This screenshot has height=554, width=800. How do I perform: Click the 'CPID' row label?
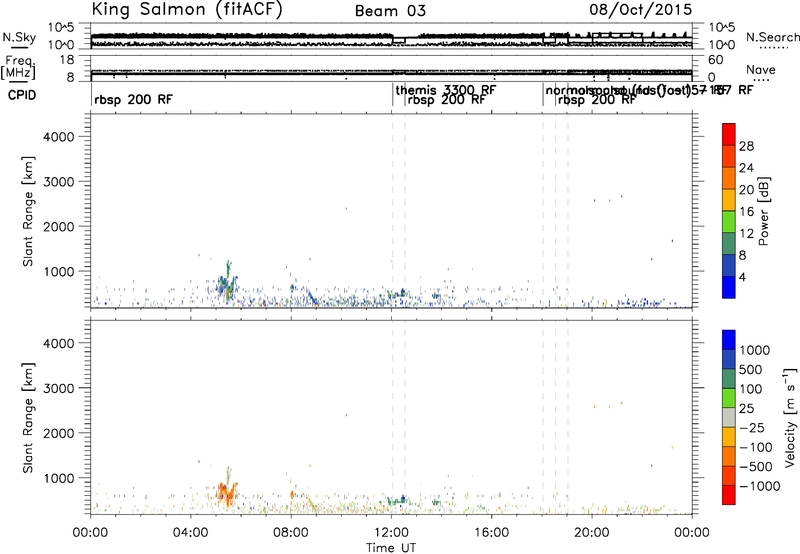[x=22, y=95]
